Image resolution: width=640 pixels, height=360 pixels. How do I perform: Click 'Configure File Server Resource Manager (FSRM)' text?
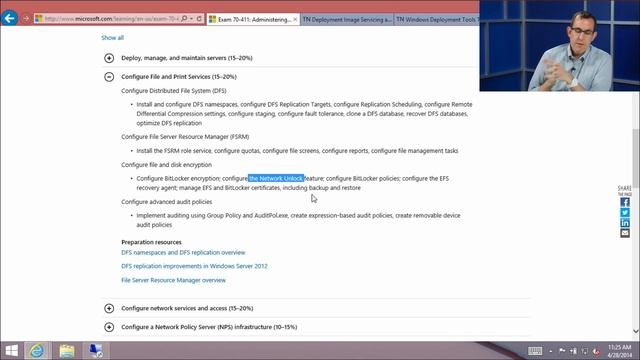(x=185, y=137)
